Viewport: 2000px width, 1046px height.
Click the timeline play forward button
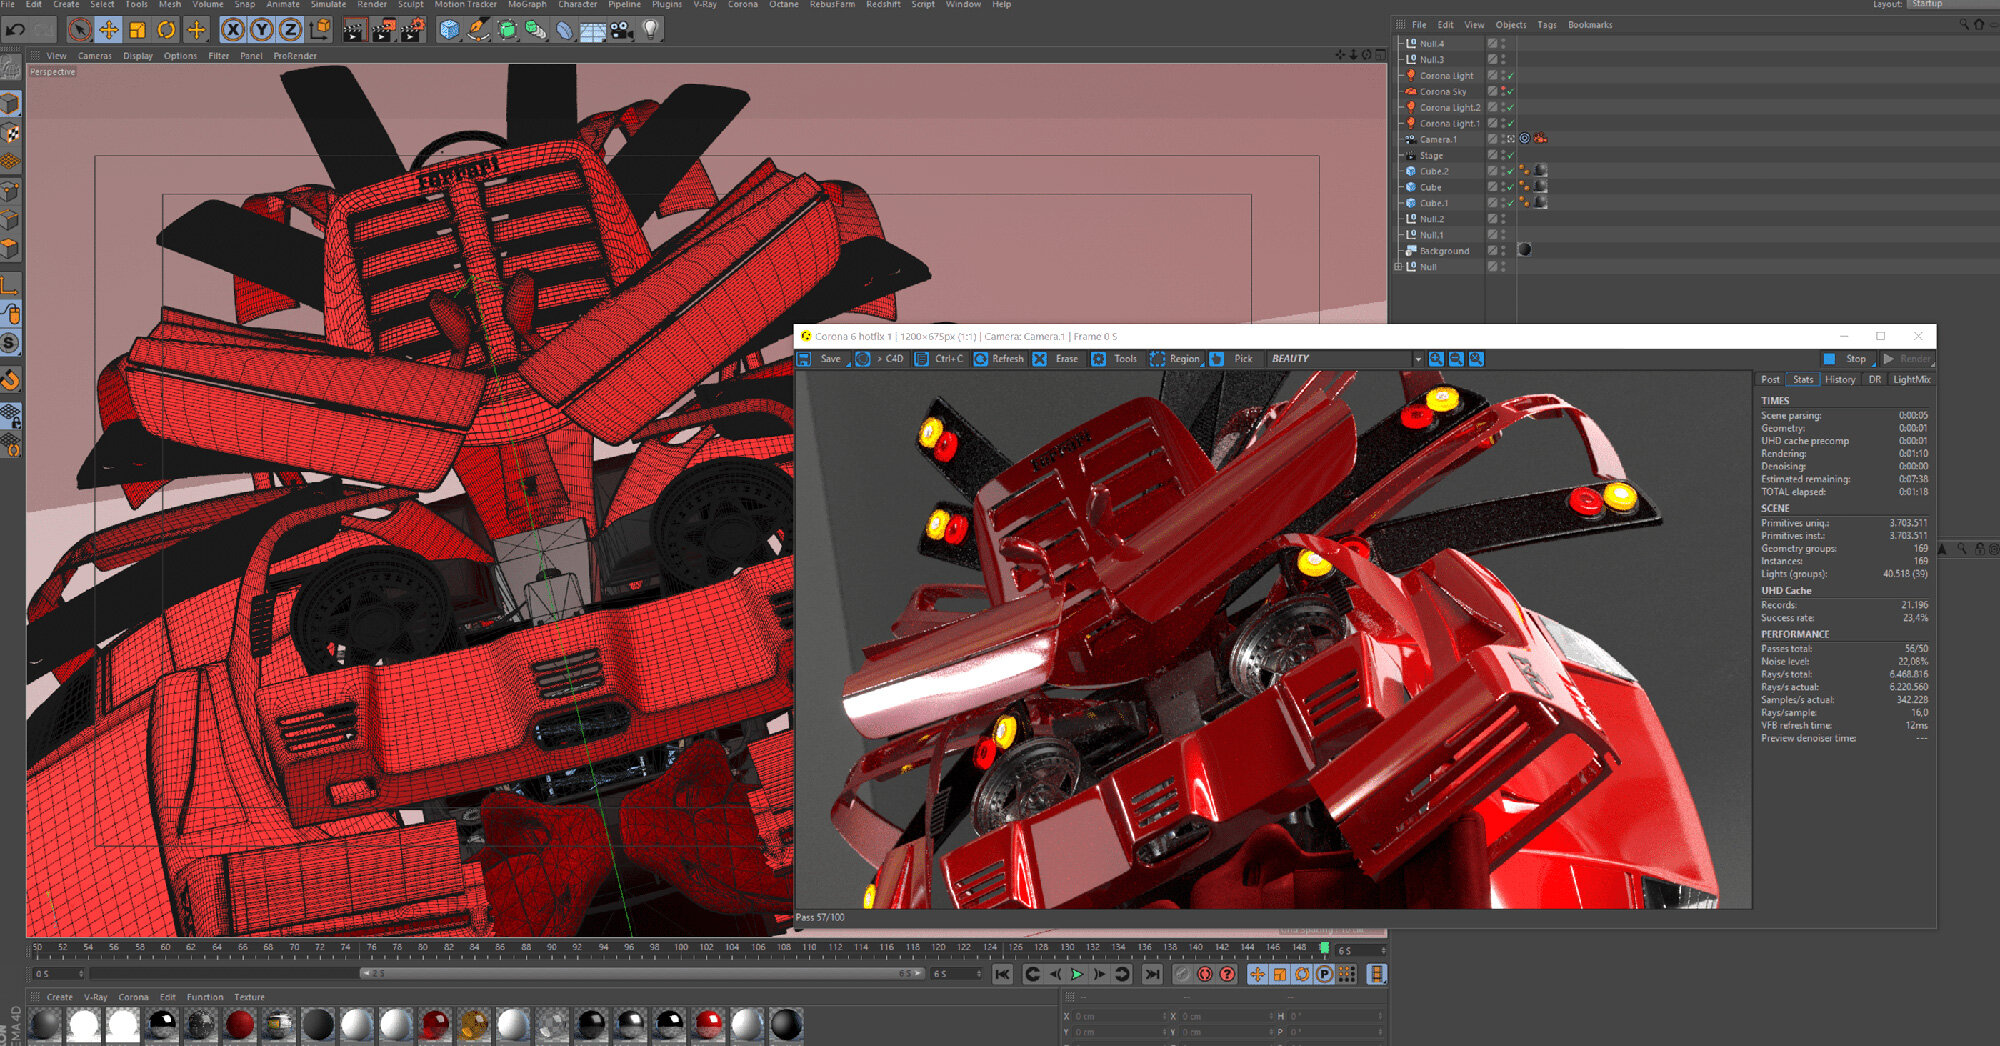point(1077,974)
